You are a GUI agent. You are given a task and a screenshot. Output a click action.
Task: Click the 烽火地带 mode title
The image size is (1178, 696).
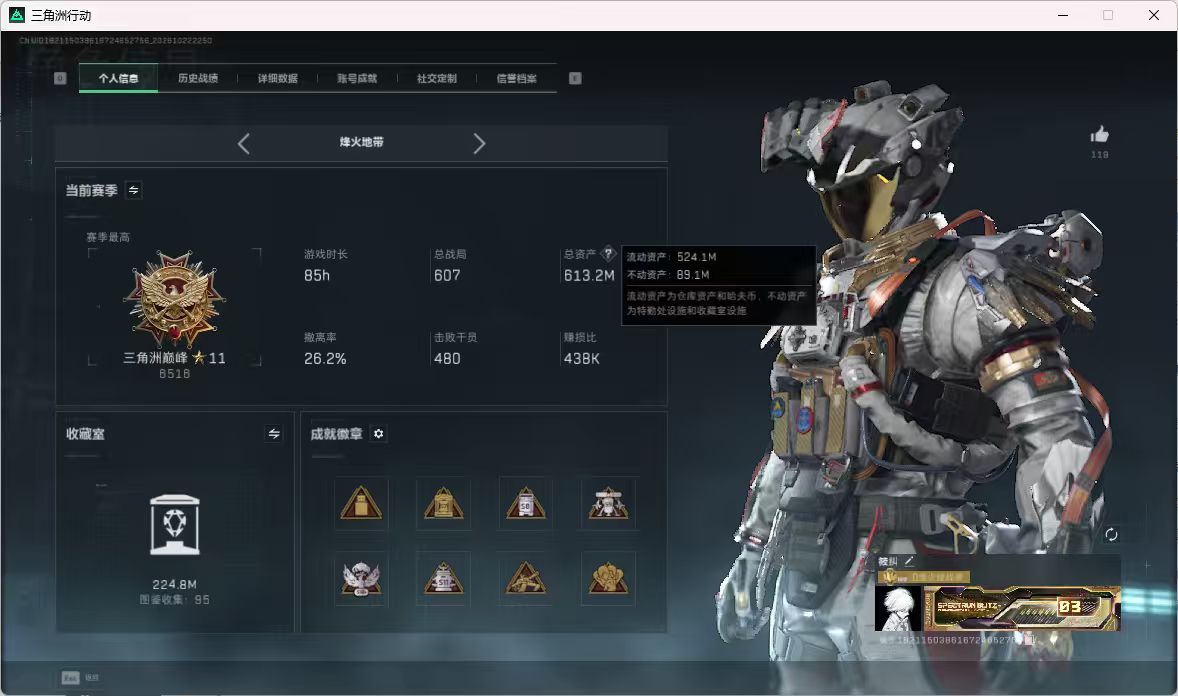361,142
